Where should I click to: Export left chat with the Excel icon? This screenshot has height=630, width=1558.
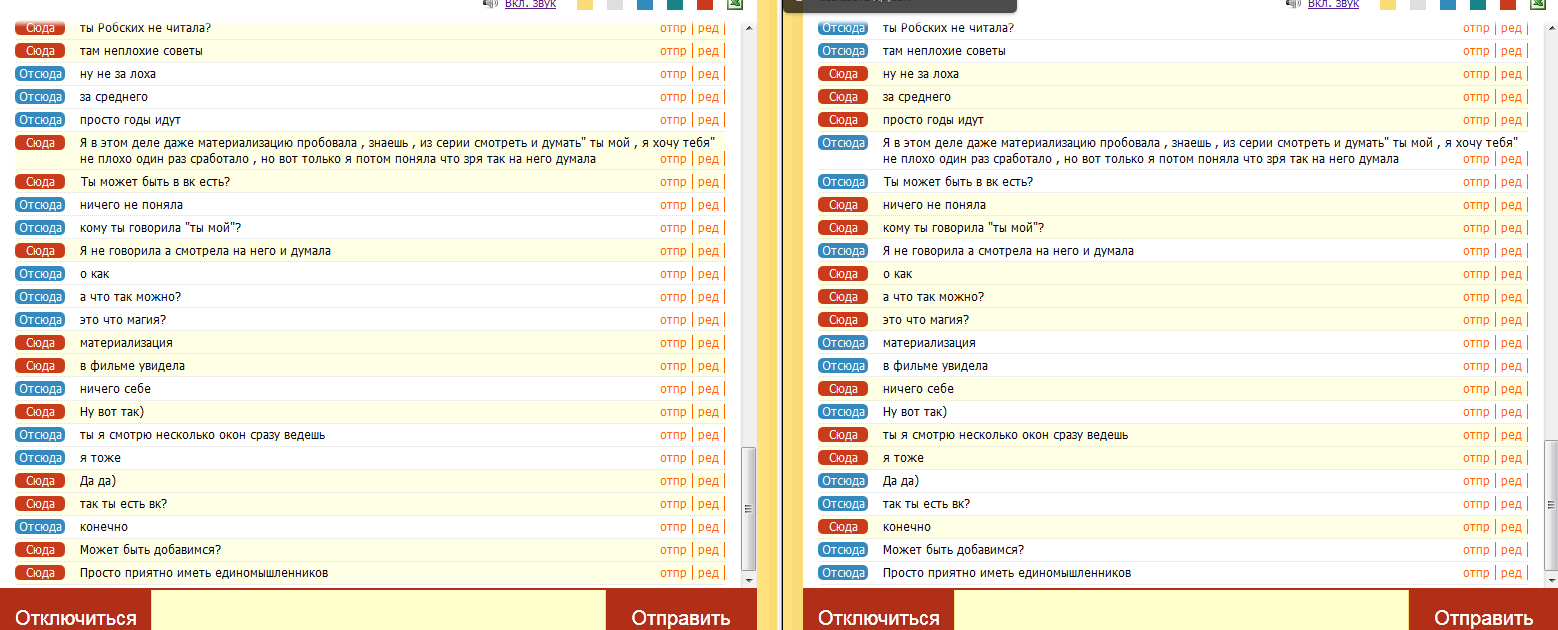point(734,4)
